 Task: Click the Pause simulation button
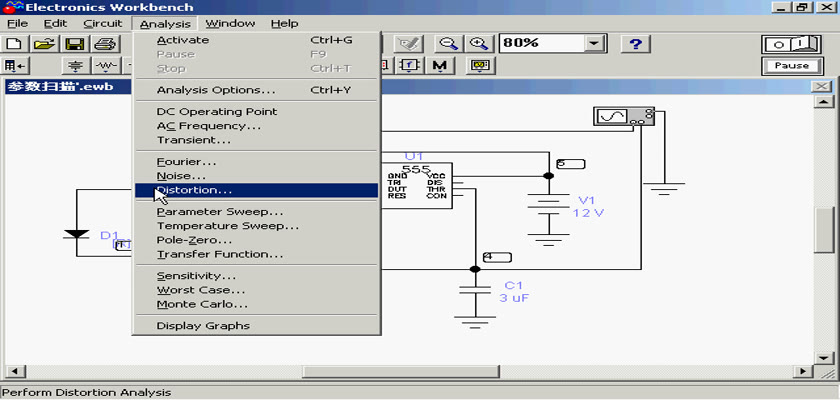pyautogui.click(x=792, y=66)
